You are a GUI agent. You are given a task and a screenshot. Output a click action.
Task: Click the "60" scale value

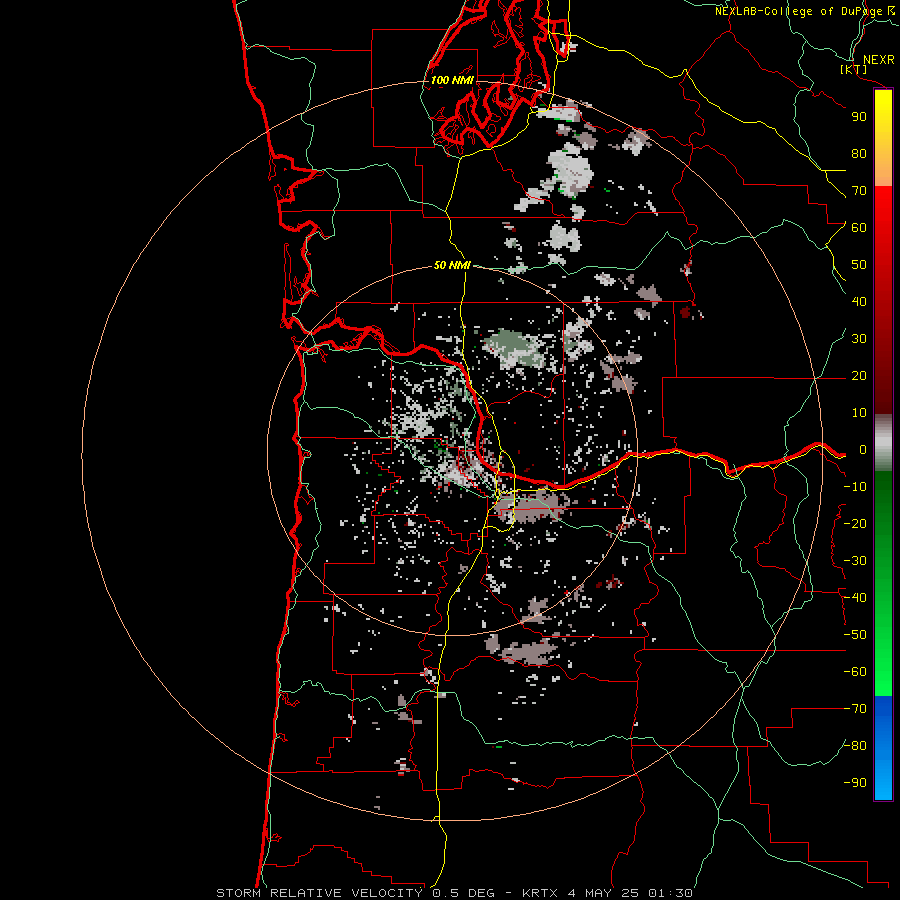(x=859, y=228)
